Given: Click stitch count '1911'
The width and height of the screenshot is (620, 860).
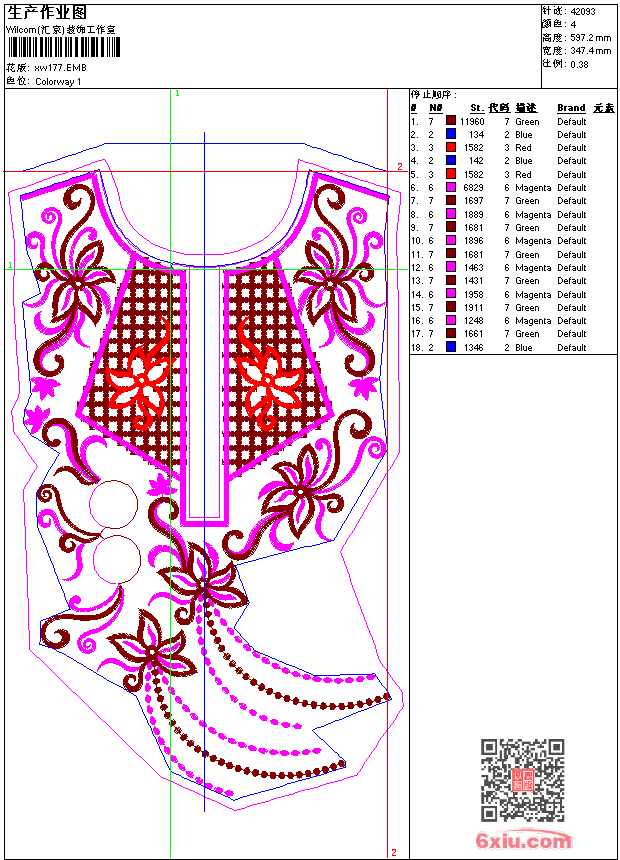Looking at the screenshot, I should coord(474,308).
